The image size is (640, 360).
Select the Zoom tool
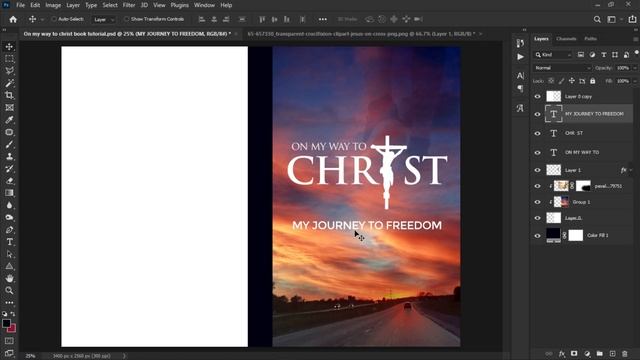(9, 291)
